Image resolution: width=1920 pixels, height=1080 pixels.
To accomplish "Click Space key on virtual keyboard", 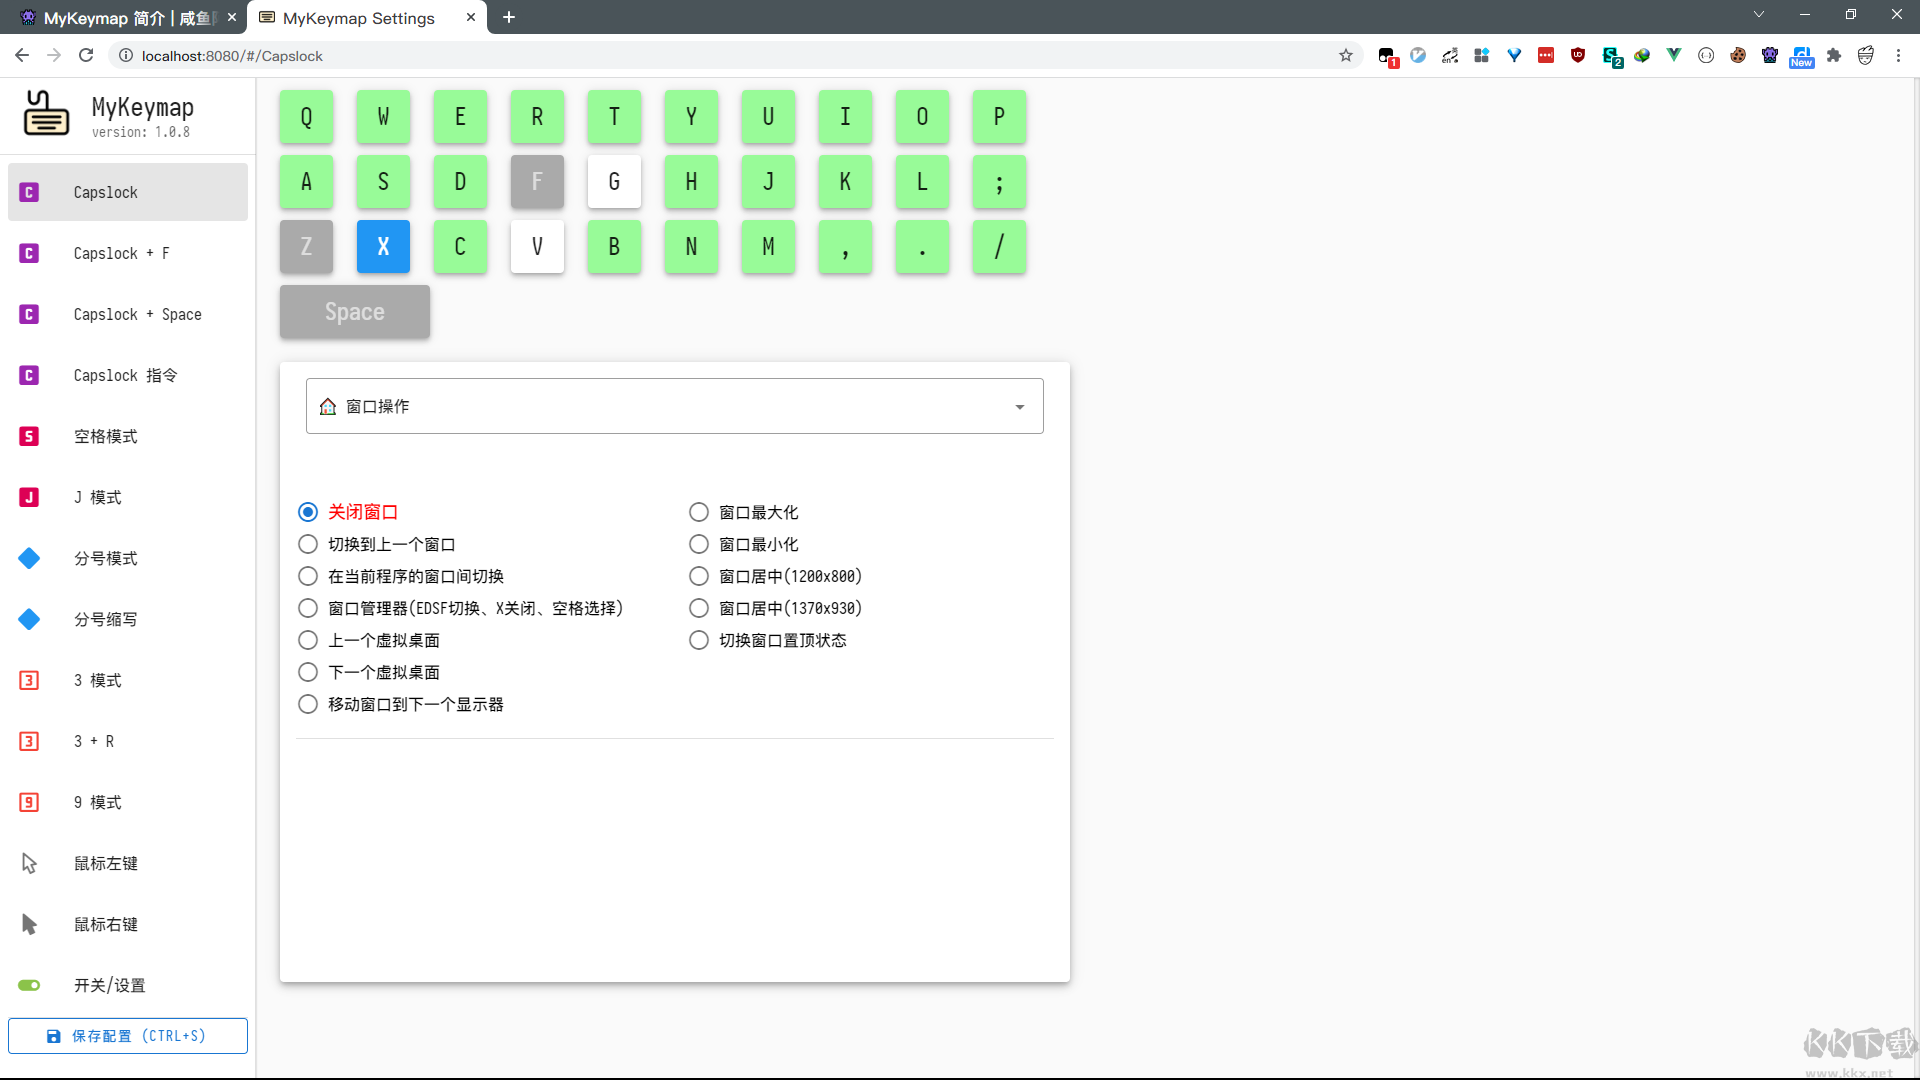I will click(353, 311).
